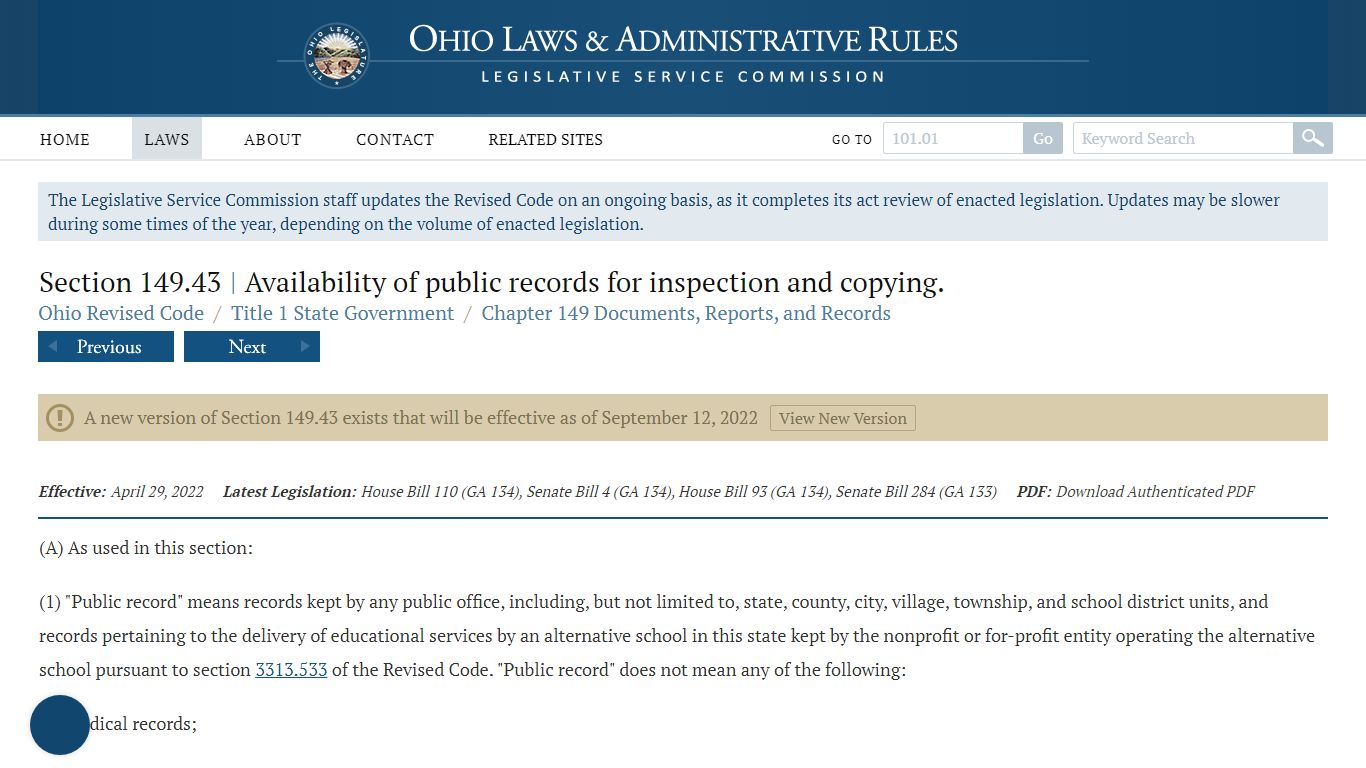The image size is (1366, 768).
Task: Open House Bill 110 (GA 134) link
Action: click(x=441, y=491)
